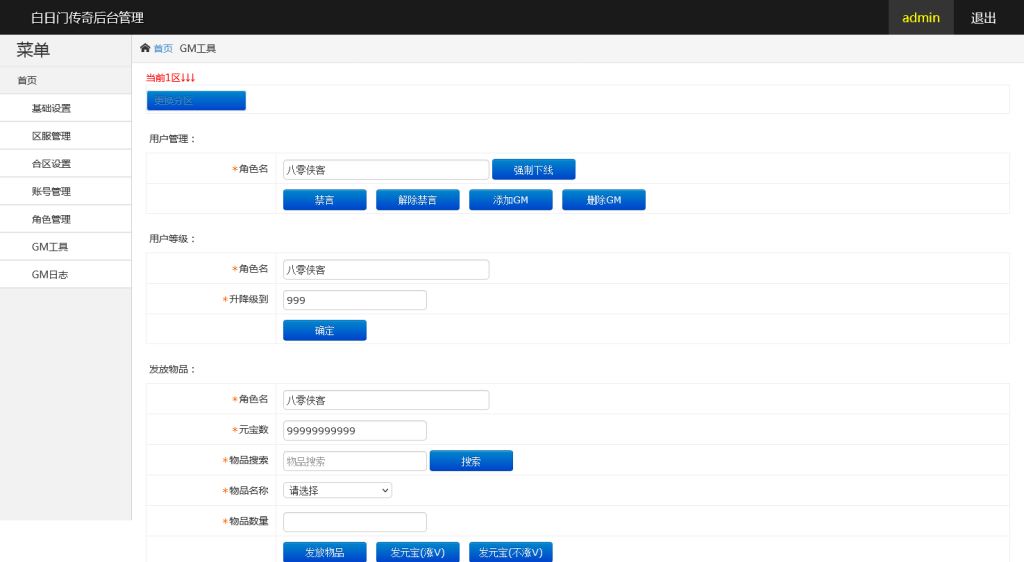The height and width of the screenshot is (562, 1024).
Task: Go to 区服管理 in sidebar
Action: coord(51,136)
